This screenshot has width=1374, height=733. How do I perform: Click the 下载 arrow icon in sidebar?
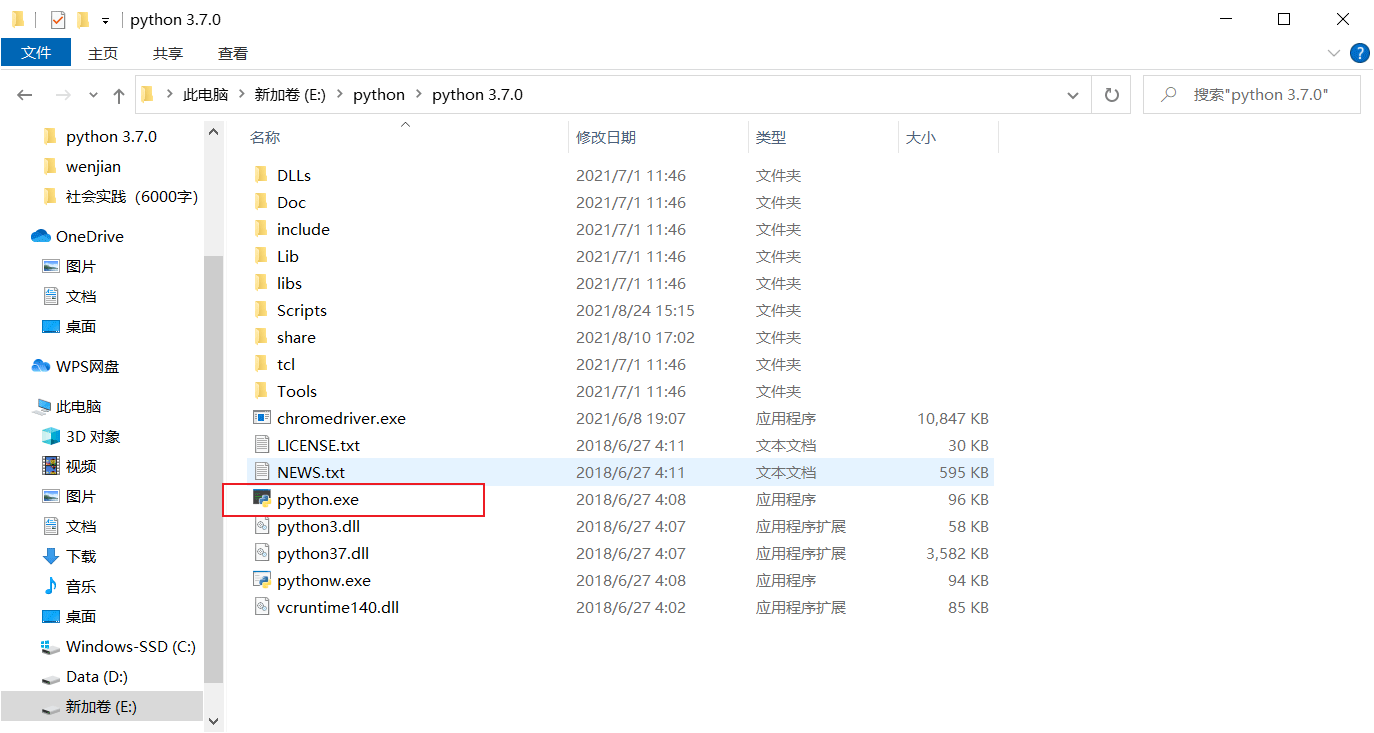51,556
